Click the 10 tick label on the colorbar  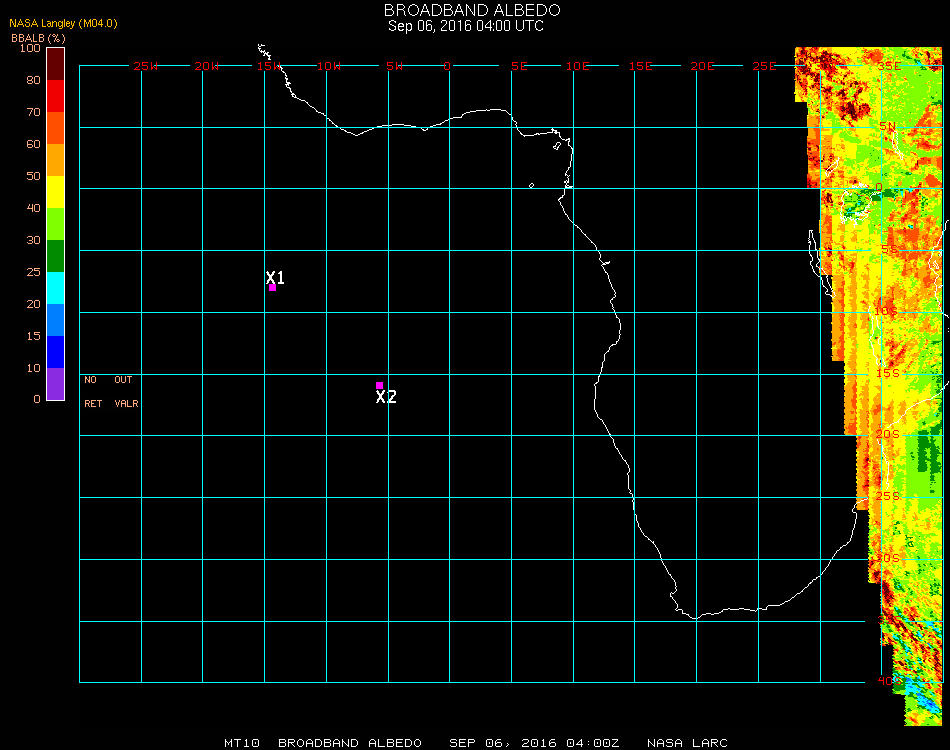point(33,368)
